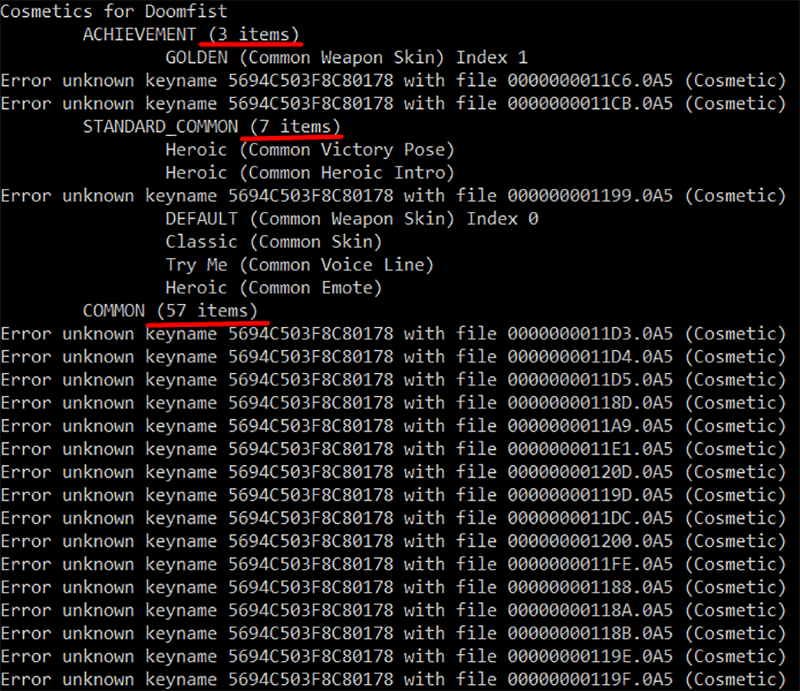The image size is (800, 691).
Task: Click the error line with file 000000001188.0A5
Action: [x=393, y=587]
